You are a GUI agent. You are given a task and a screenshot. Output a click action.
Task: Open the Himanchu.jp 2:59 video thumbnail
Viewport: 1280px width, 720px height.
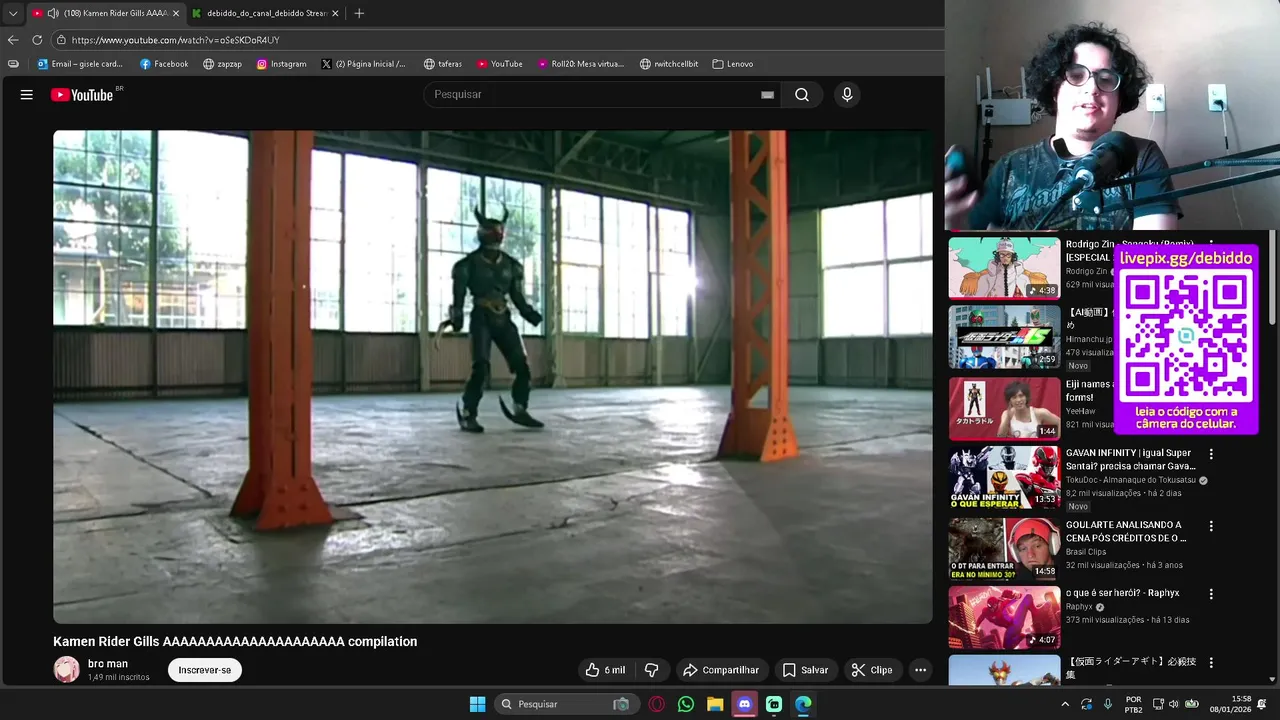point(1004,337)
